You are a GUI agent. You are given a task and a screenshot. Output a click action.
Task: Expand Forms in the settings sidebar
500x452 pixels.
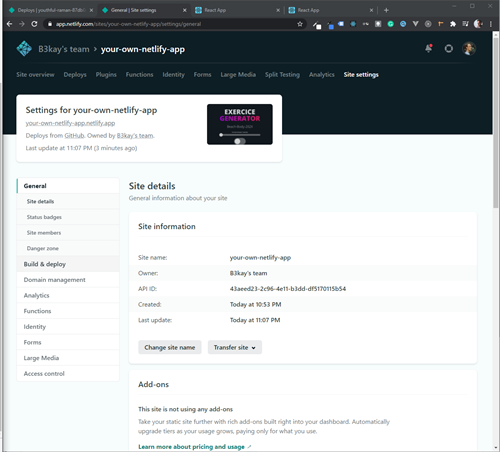pos(68,342)
